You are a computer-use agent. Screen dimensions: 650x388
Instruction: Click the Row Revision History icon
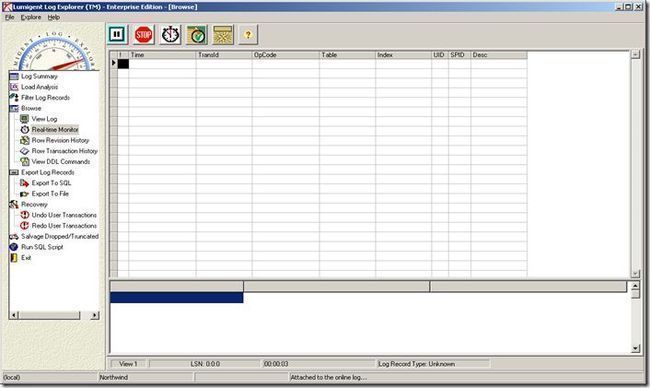pyautogui.click(x=25, y=140)
